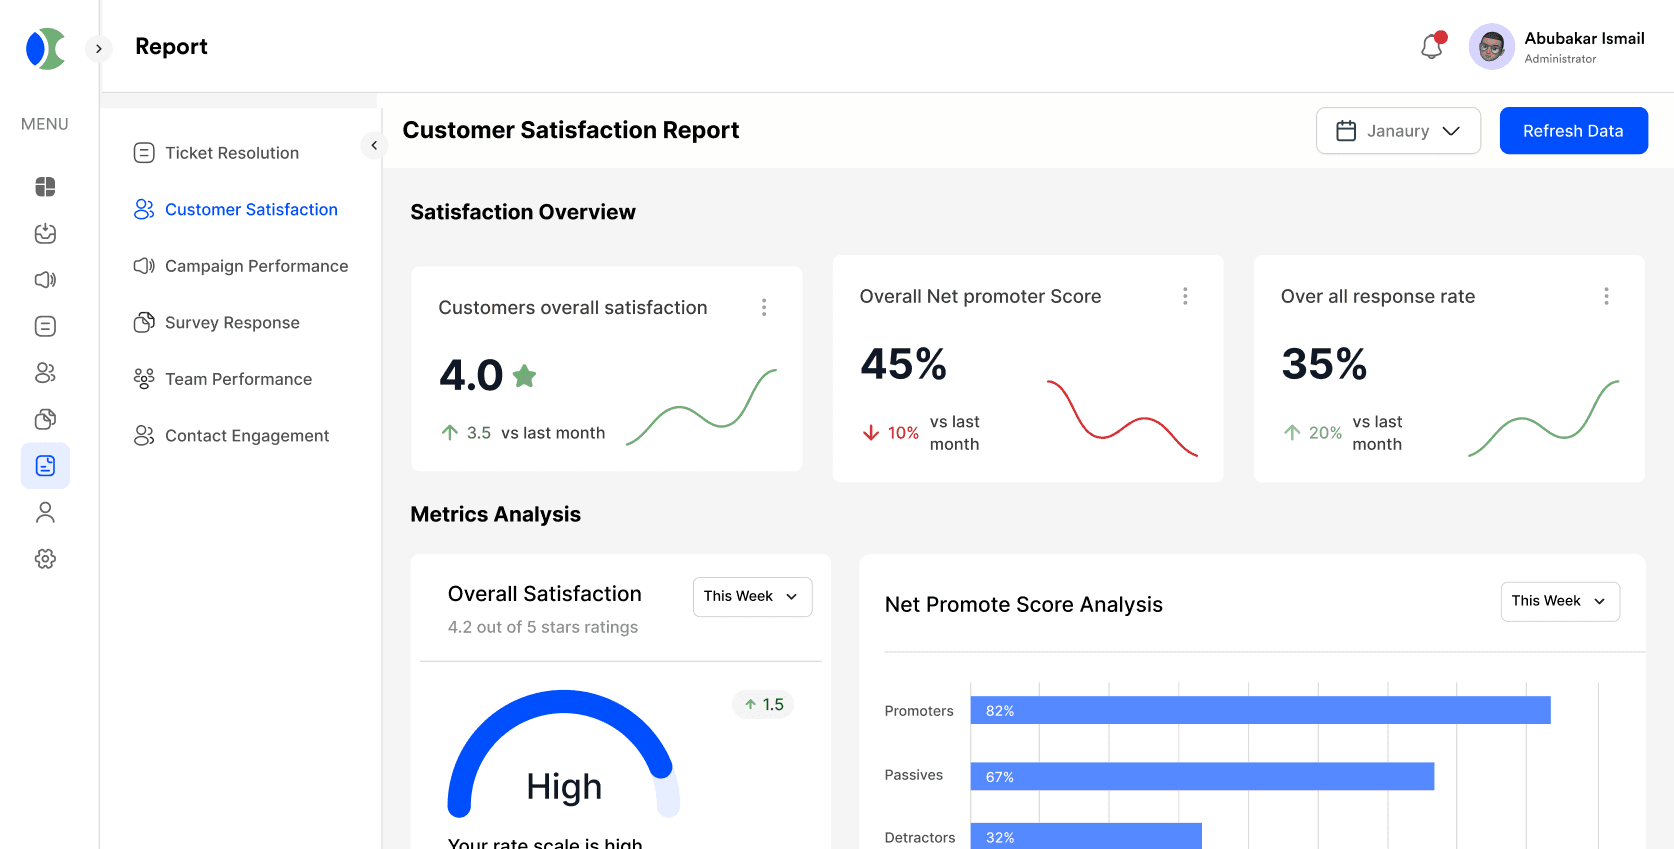Open the contacts people icon in the sidebar
The width and height of the screenshot is (1674, 849).
(45, 373)
